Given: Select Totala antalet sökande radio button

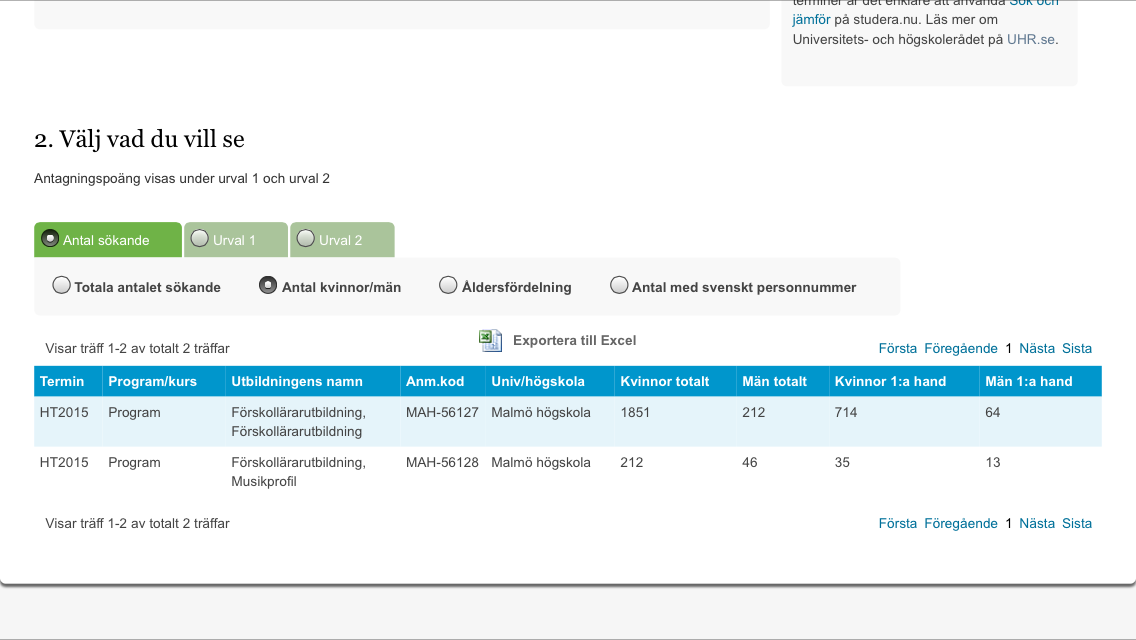Looking at the screenshot, I should pos(62,286).
